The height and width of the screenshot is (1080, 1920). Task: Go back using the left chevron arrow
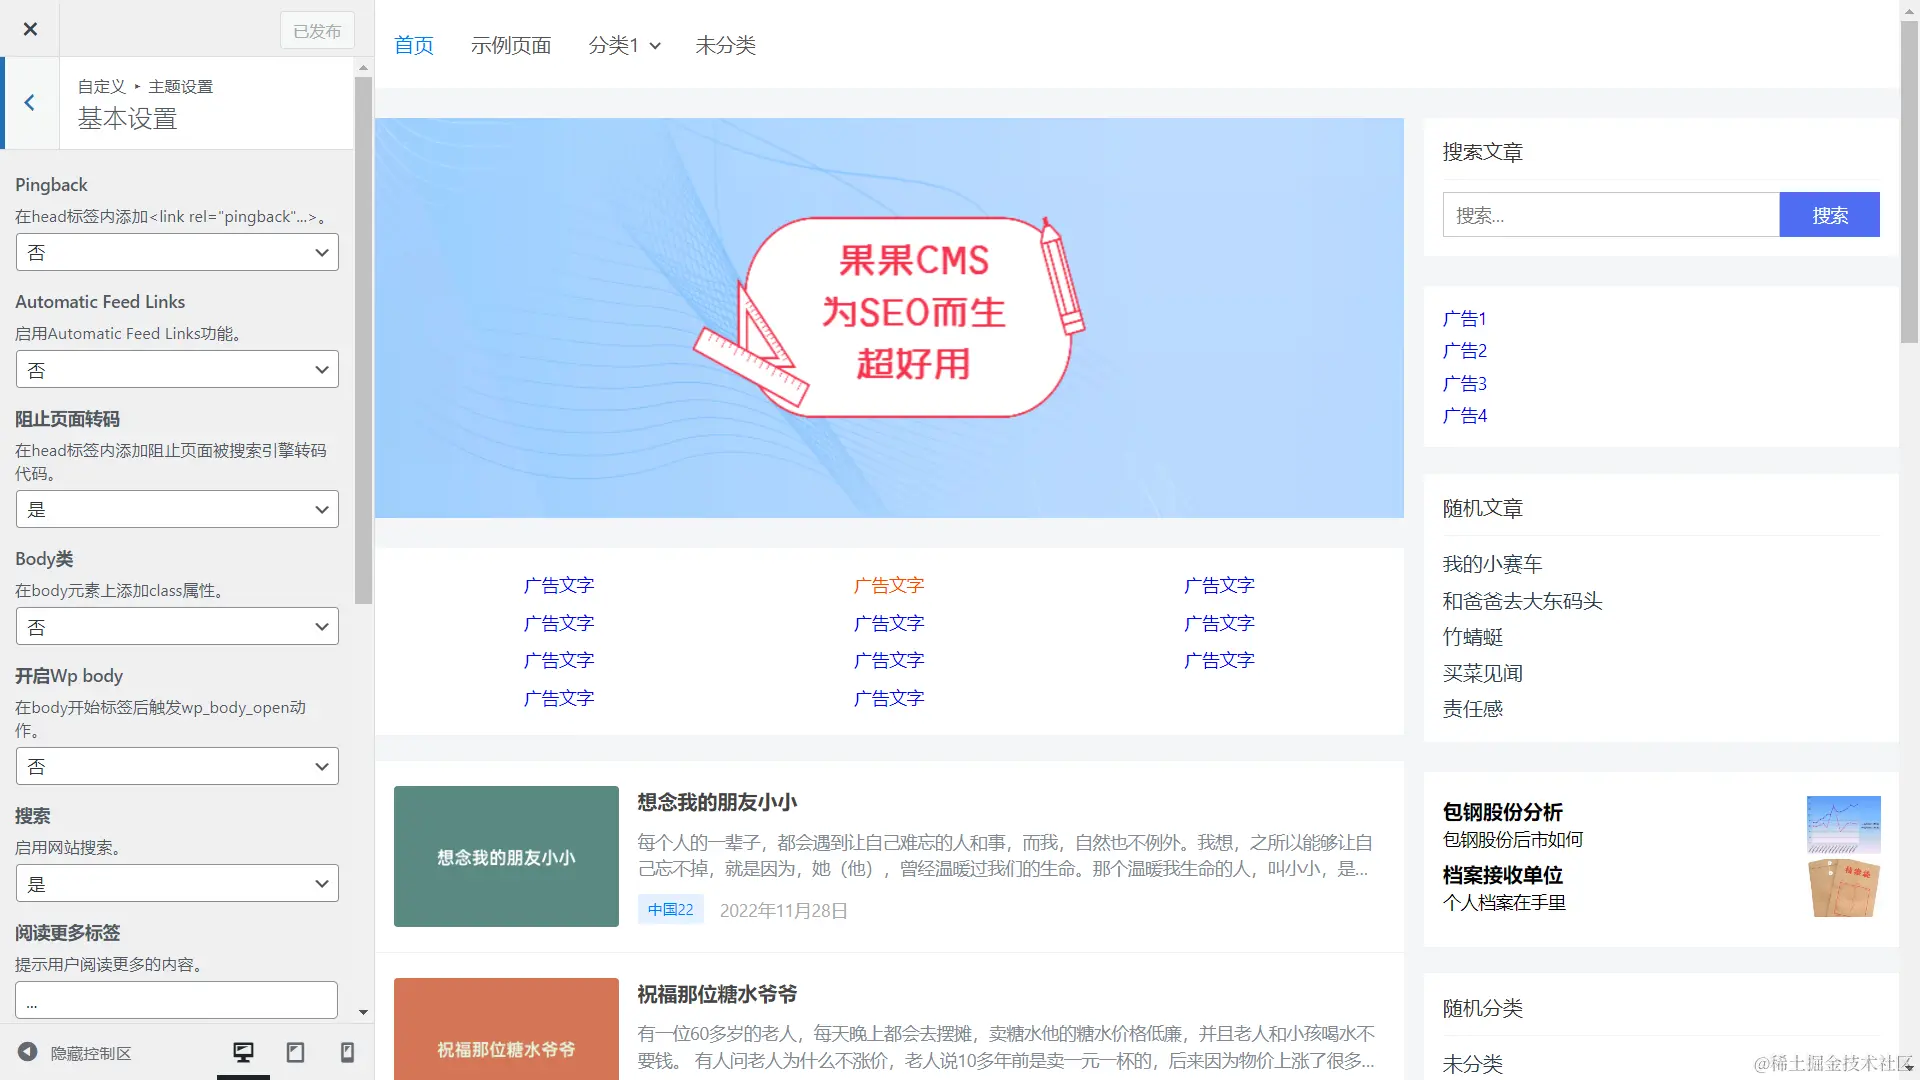[x=30, y=103]
